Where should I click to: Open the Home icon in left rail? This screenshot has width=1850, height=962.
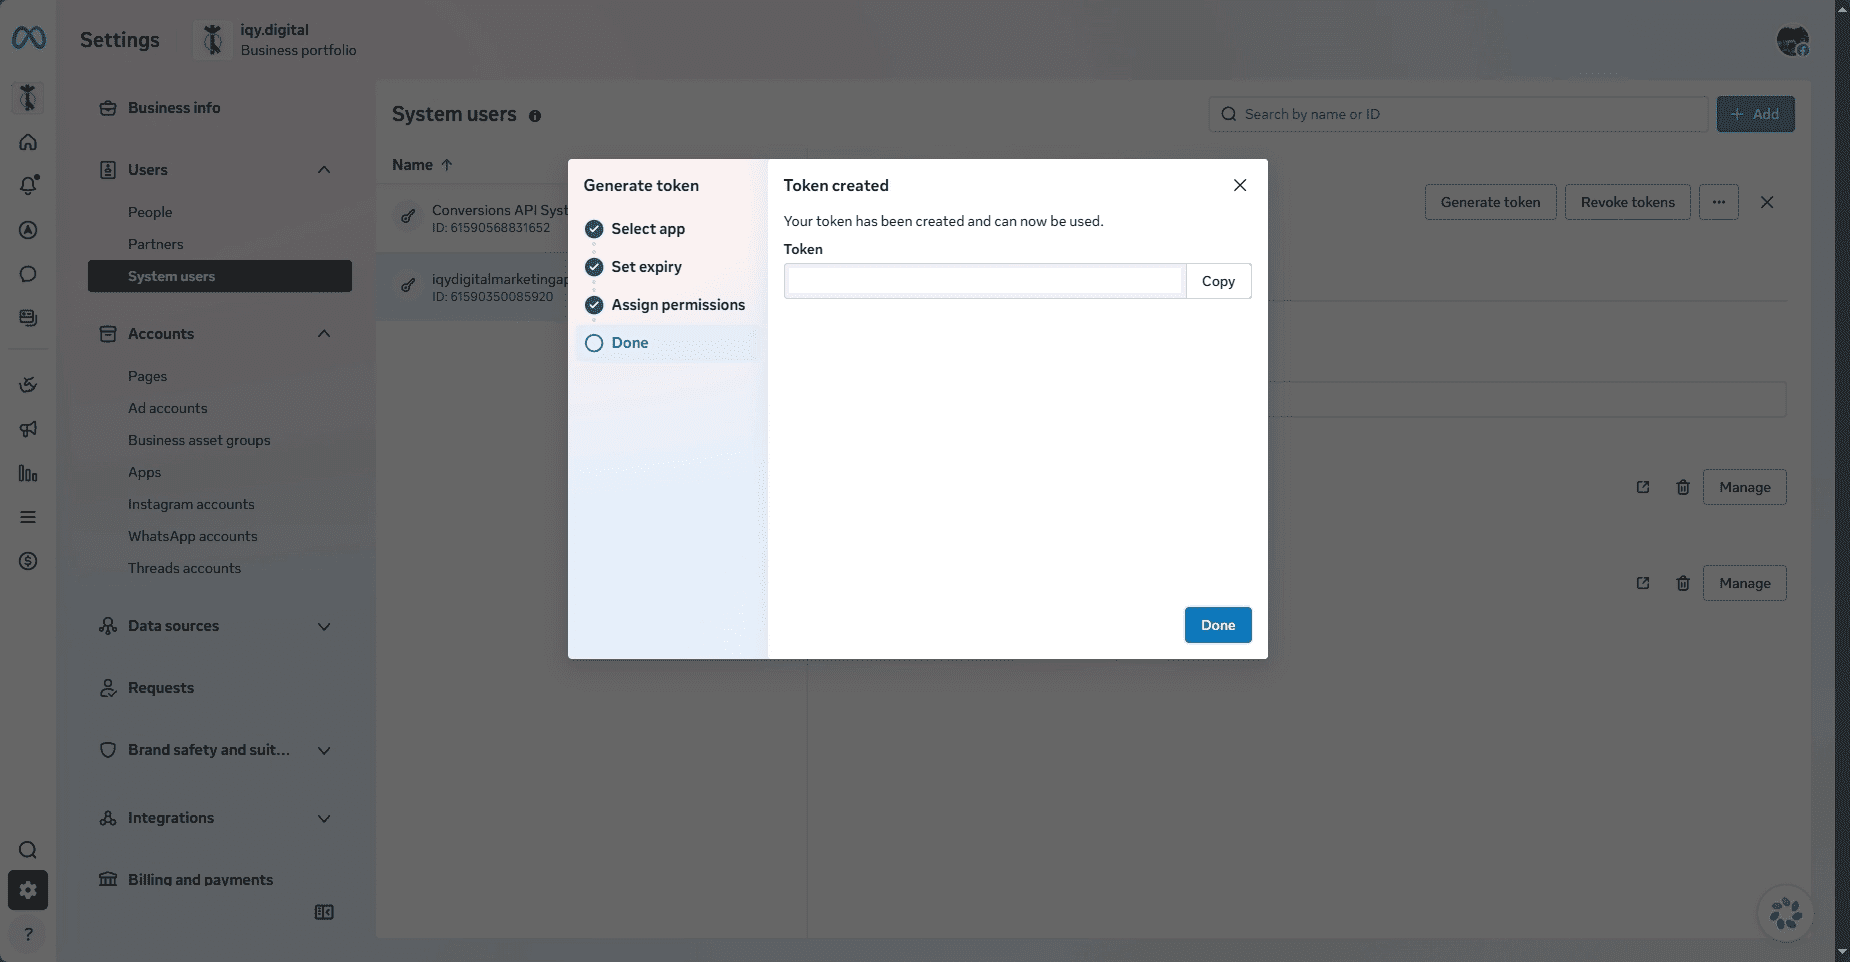pos(28,142)
